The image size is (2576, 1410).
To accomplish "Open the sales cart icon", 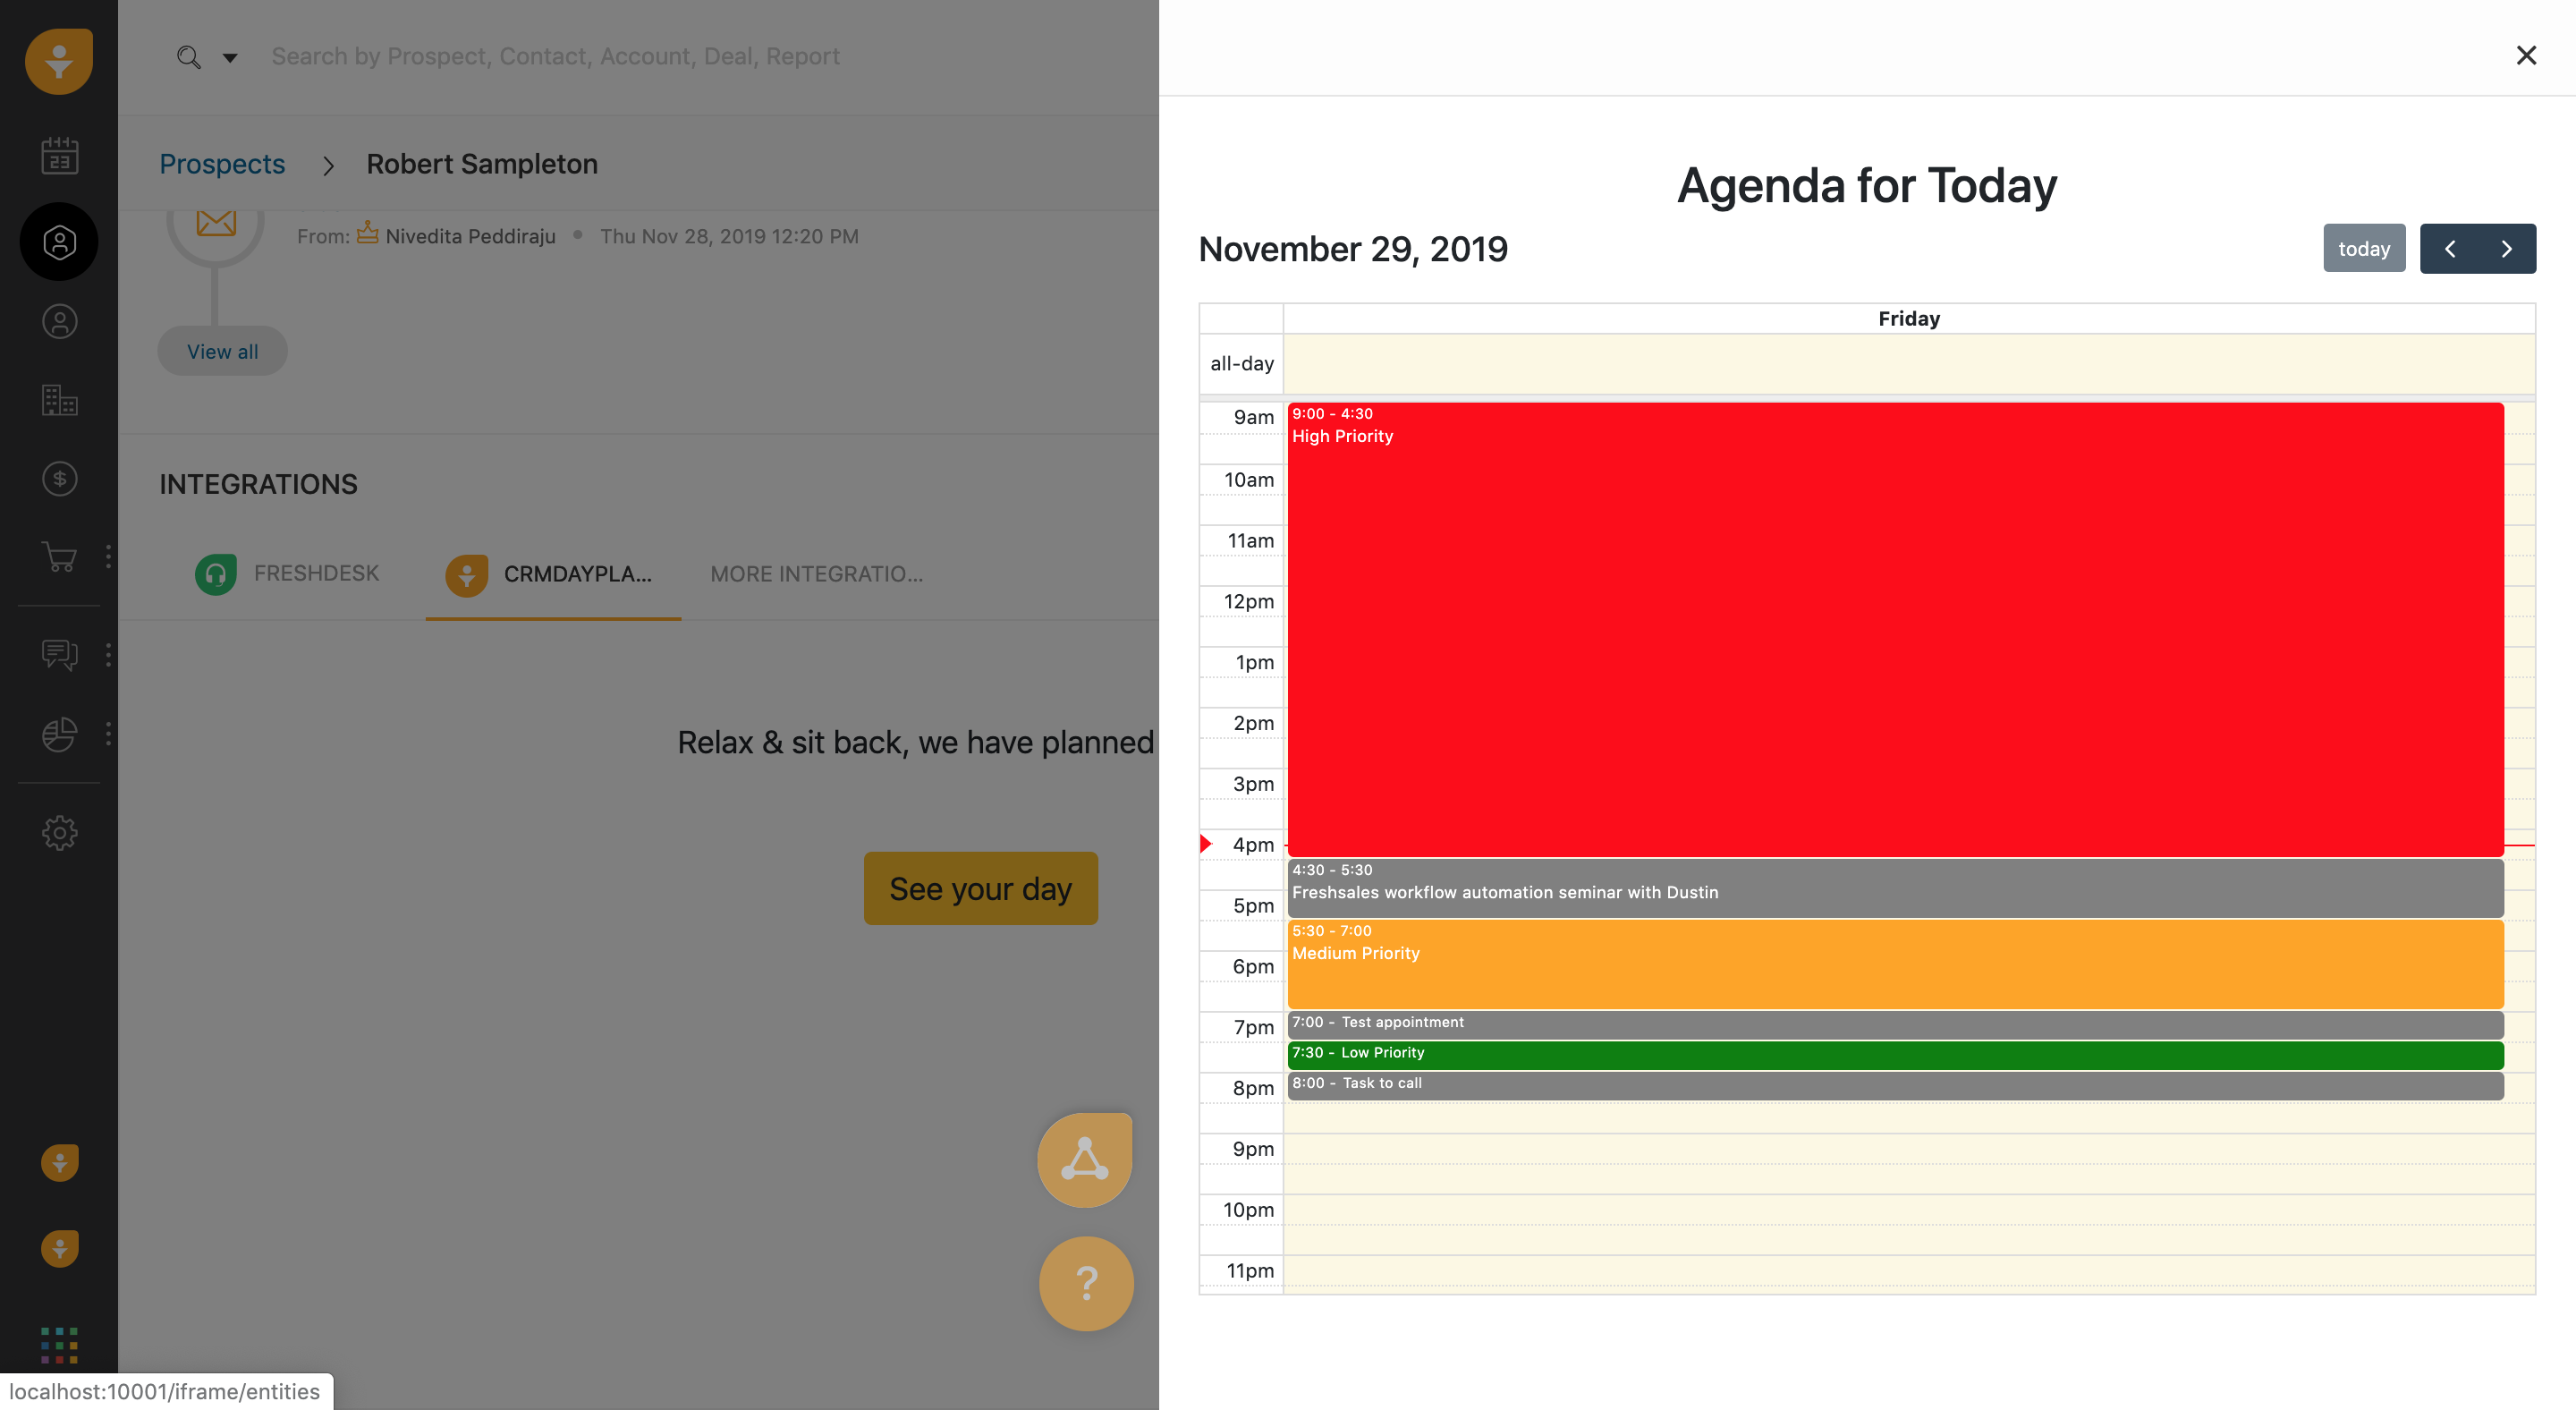I will click(x=59, y=559).
